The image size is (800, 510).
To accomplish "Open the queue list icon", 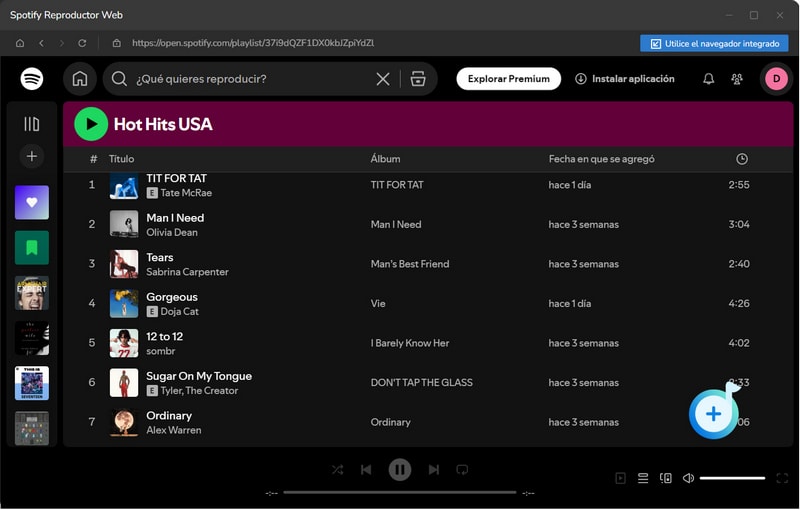I will 643,478.
